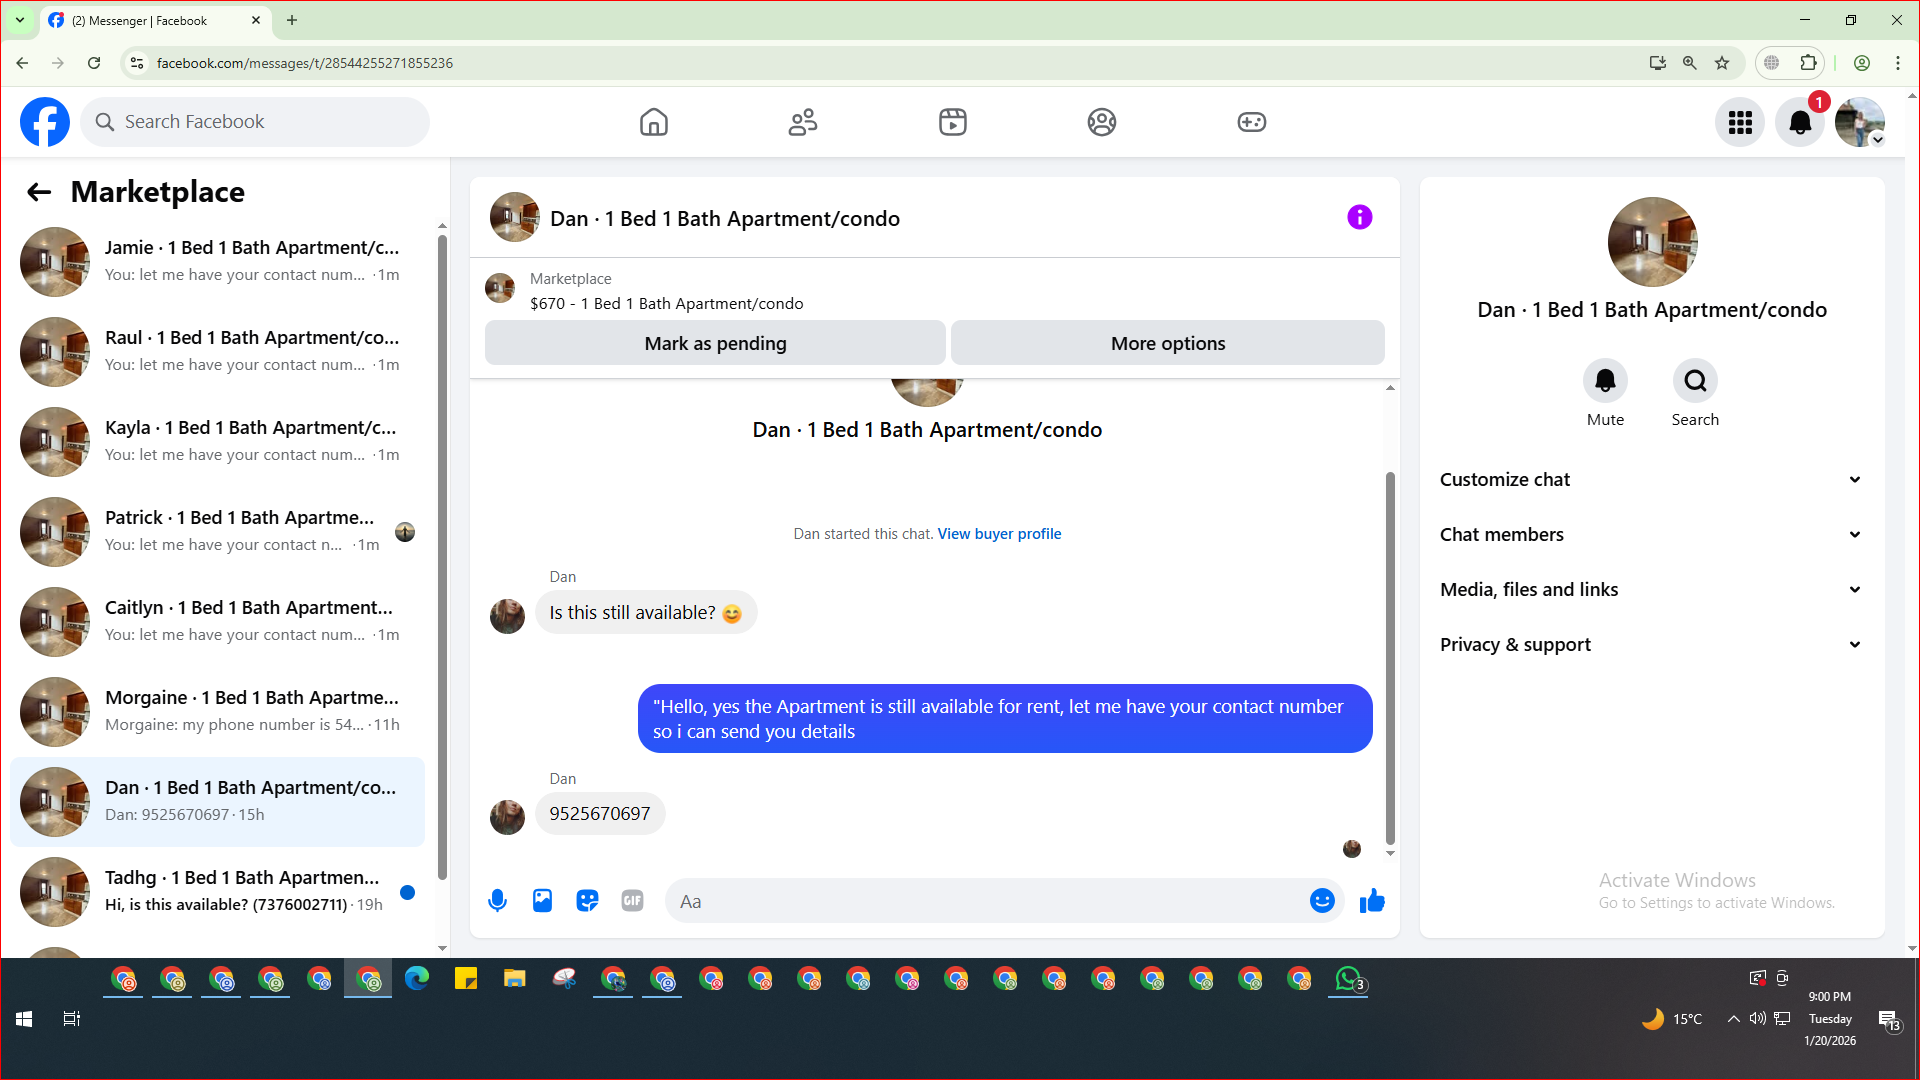The height and width of the screenshot is (1080, 1920).
Task: Open a new browser tab
Action: click(x=292, y=20)
